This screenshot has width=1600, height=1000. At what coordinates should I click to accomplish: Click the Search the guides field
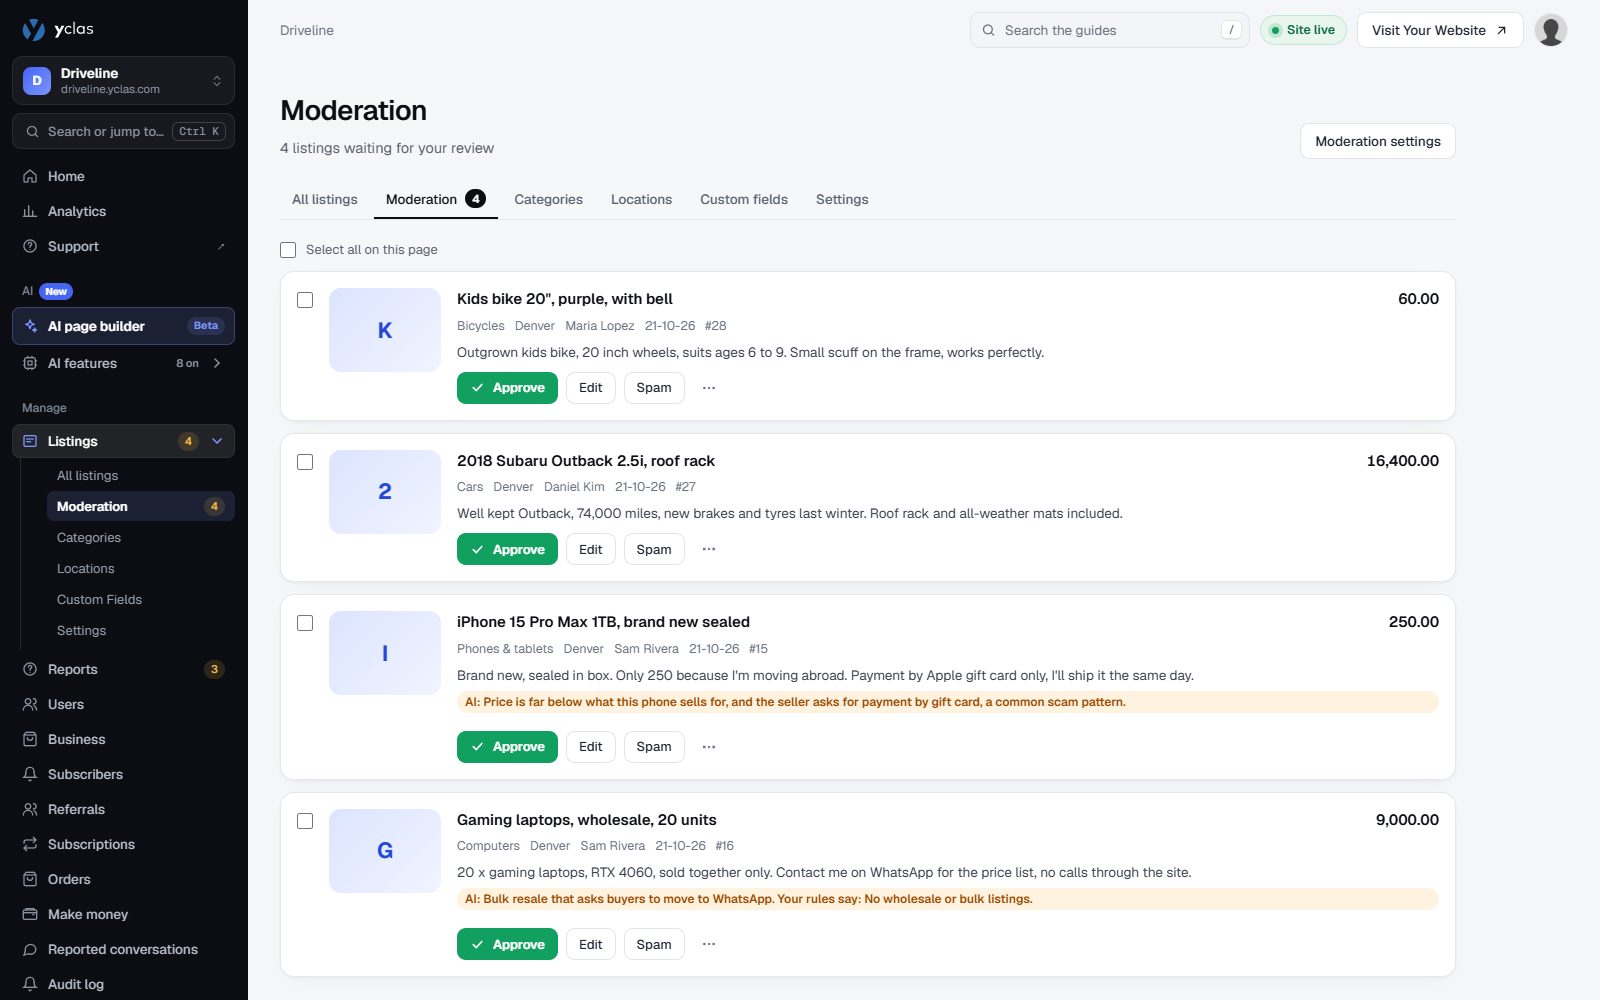pyautogui.click(x=1110, y=30)
